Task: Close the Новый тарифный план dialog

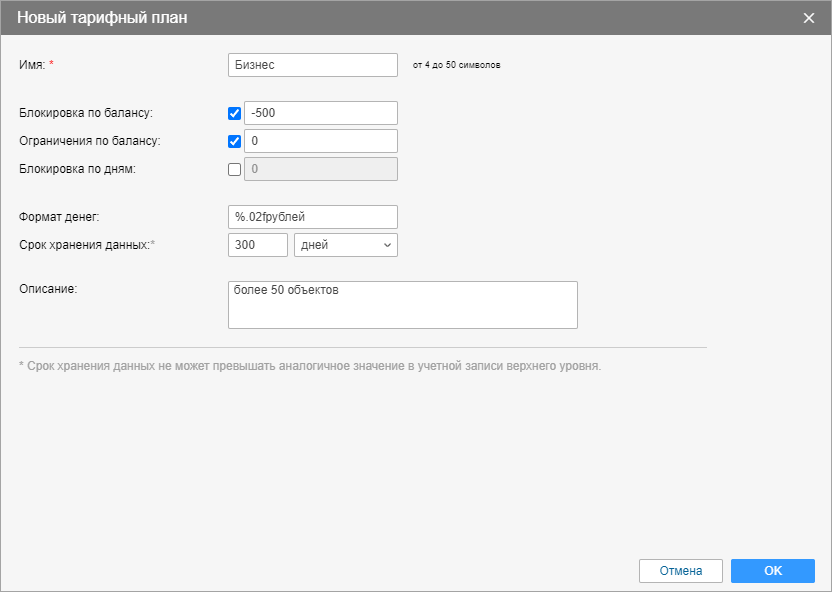Action: pyautogui.click(x=809, y=18)
